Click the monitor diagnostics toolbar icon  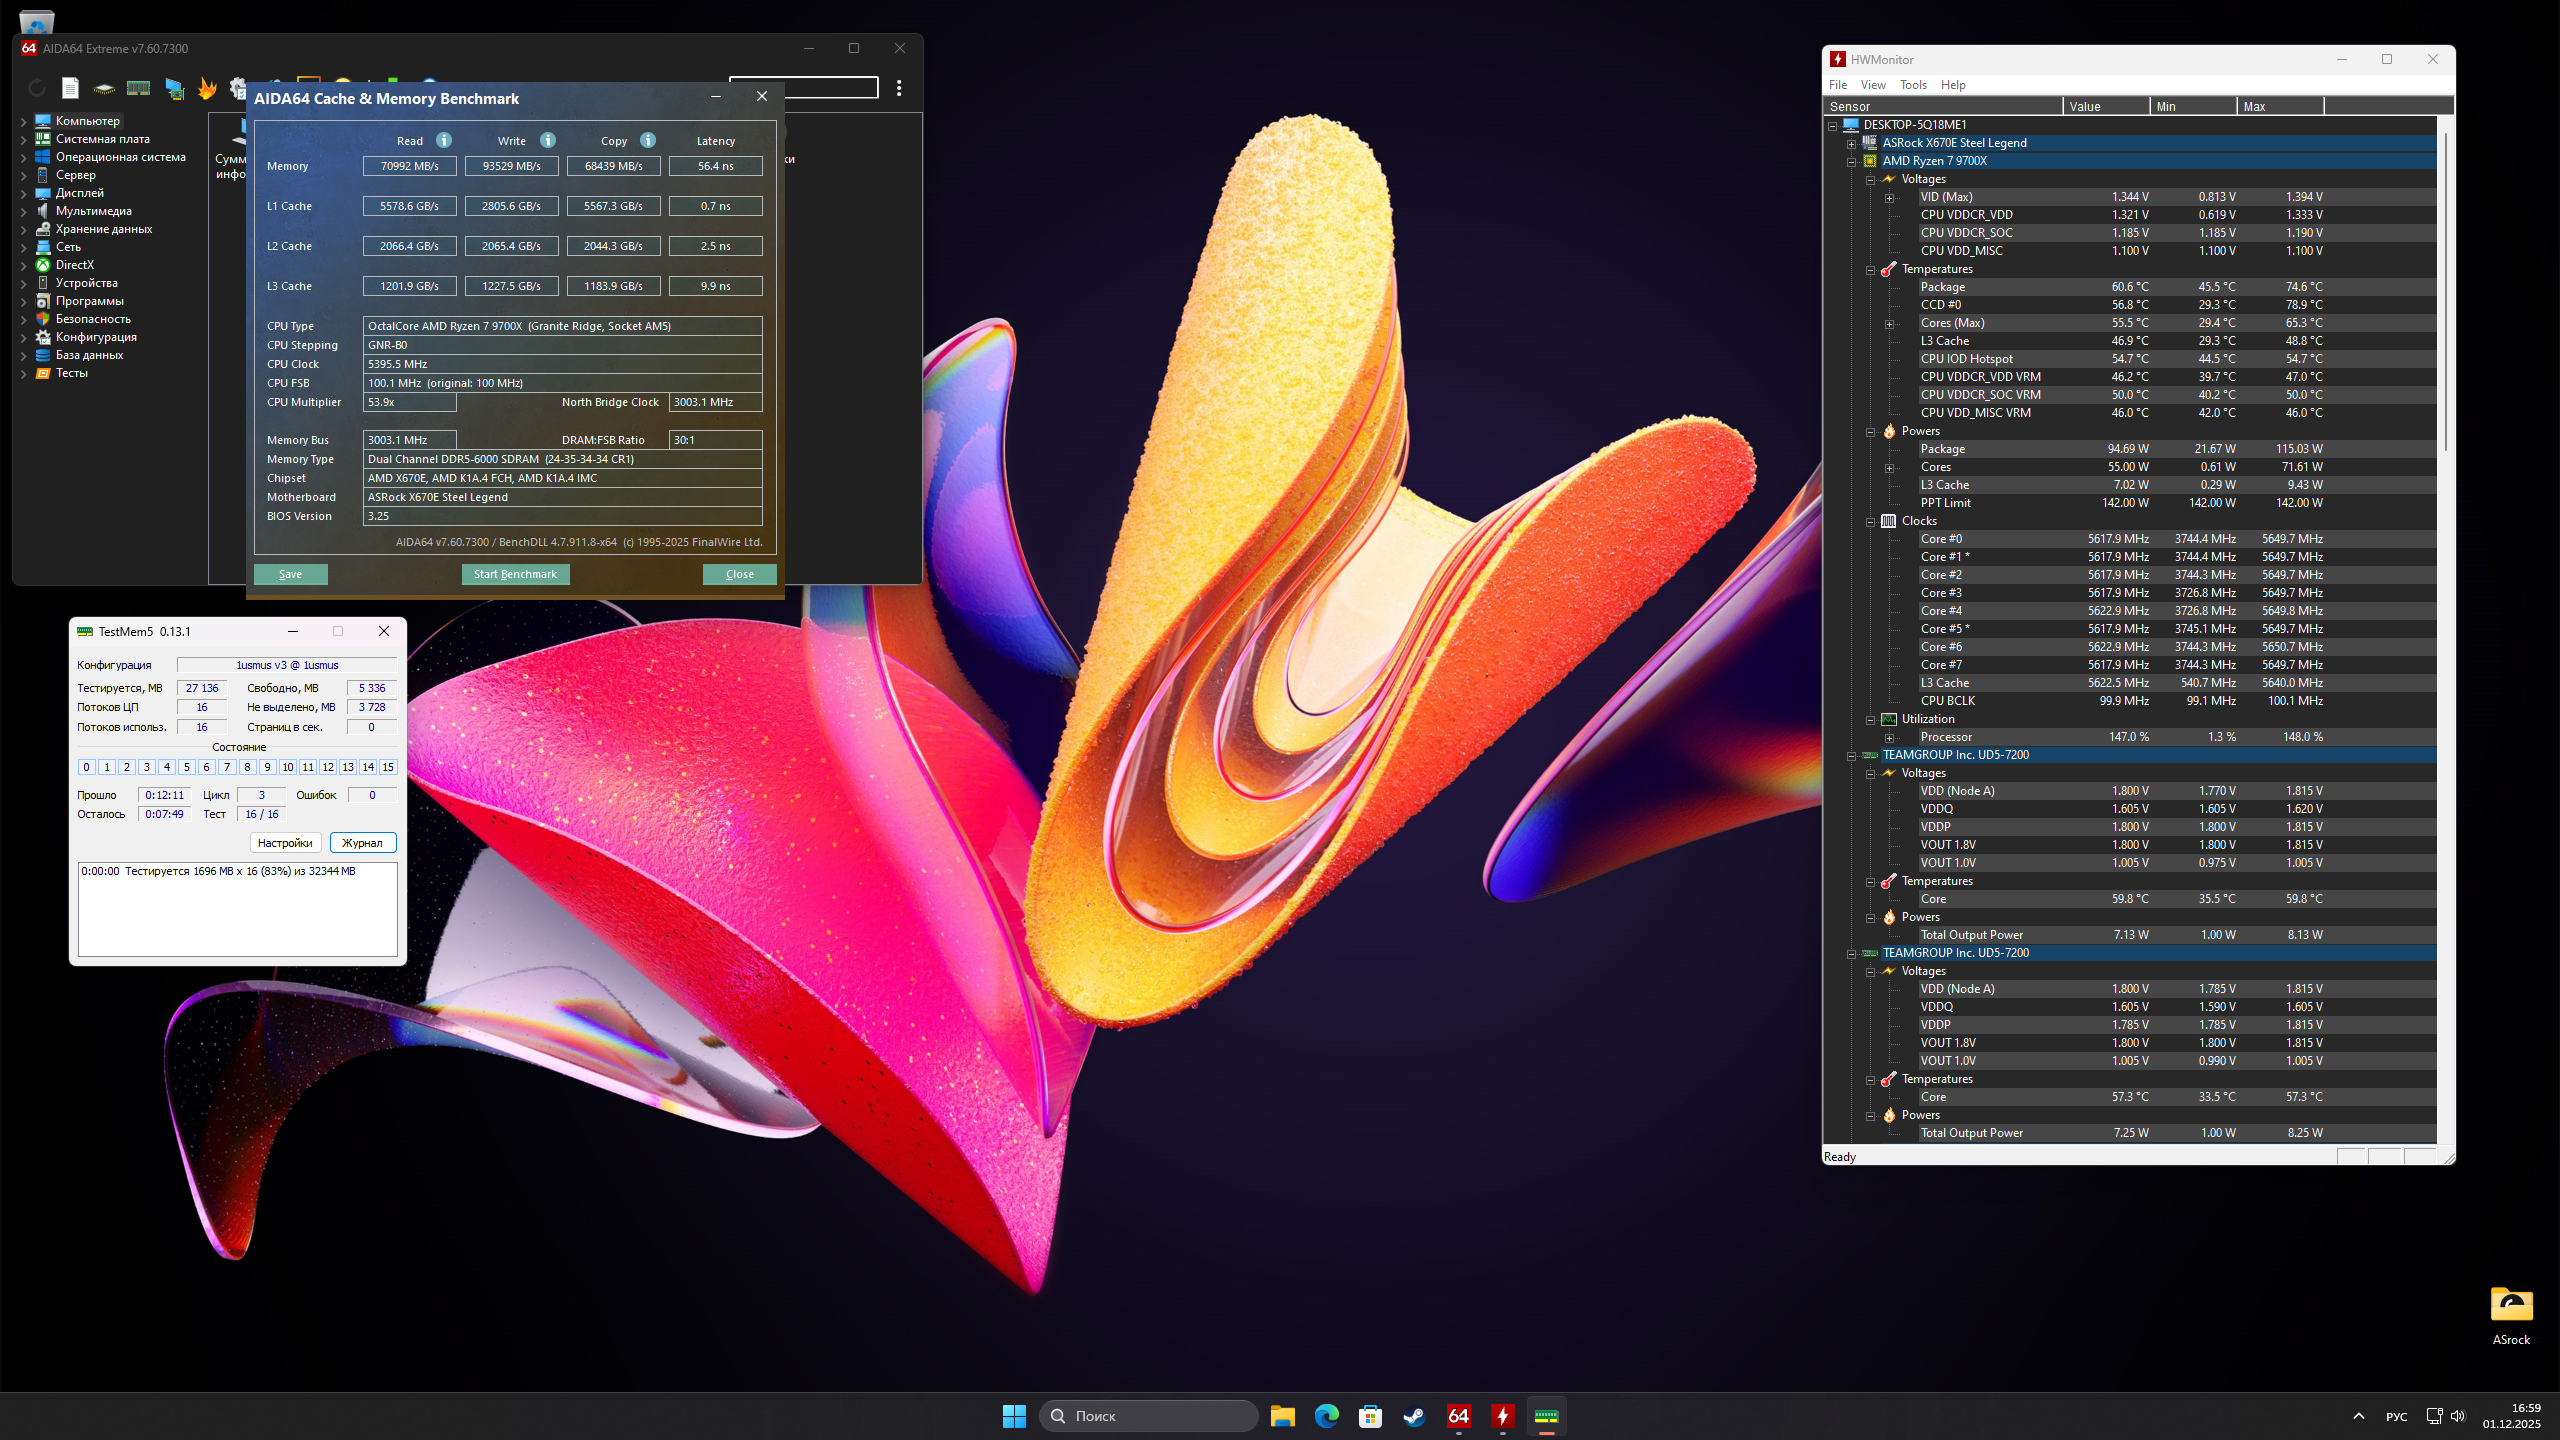175,89
